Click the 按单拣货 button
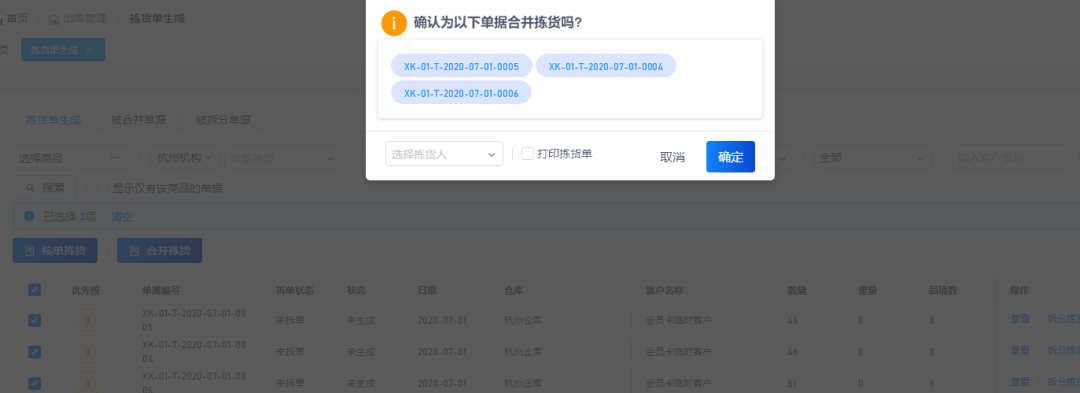This screenshot has height=393, width=1080. pos(55,251)
